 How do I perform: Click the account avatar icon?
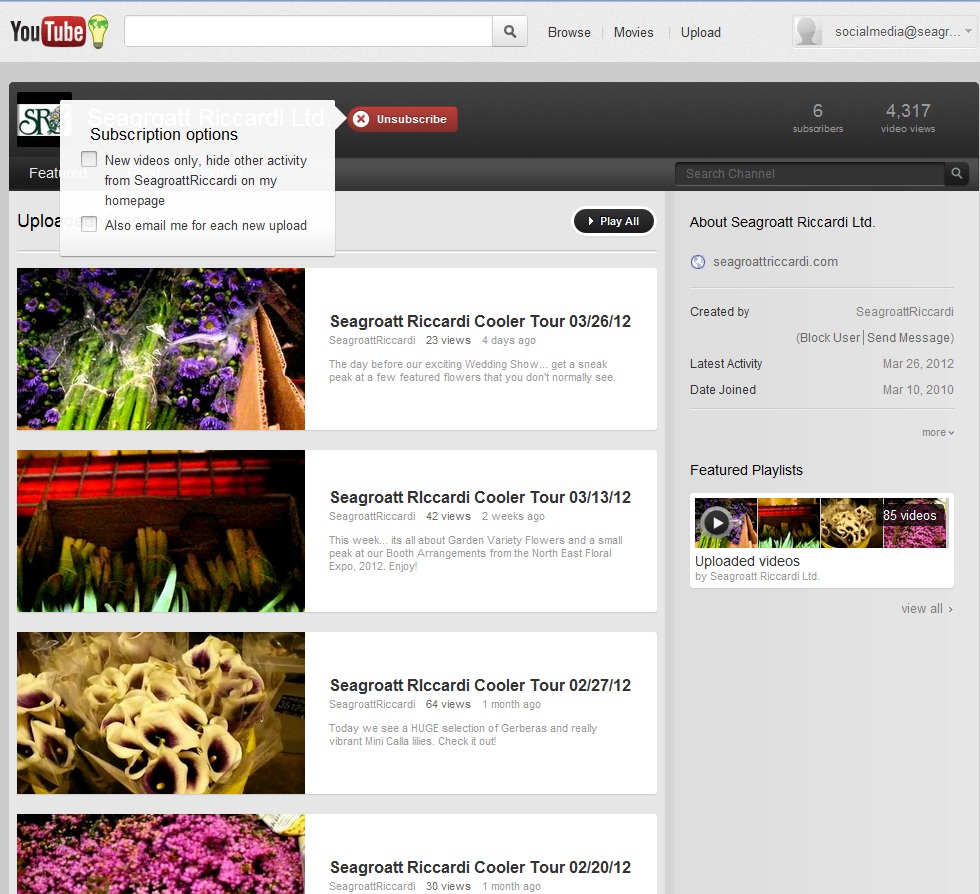coord(808,31)
